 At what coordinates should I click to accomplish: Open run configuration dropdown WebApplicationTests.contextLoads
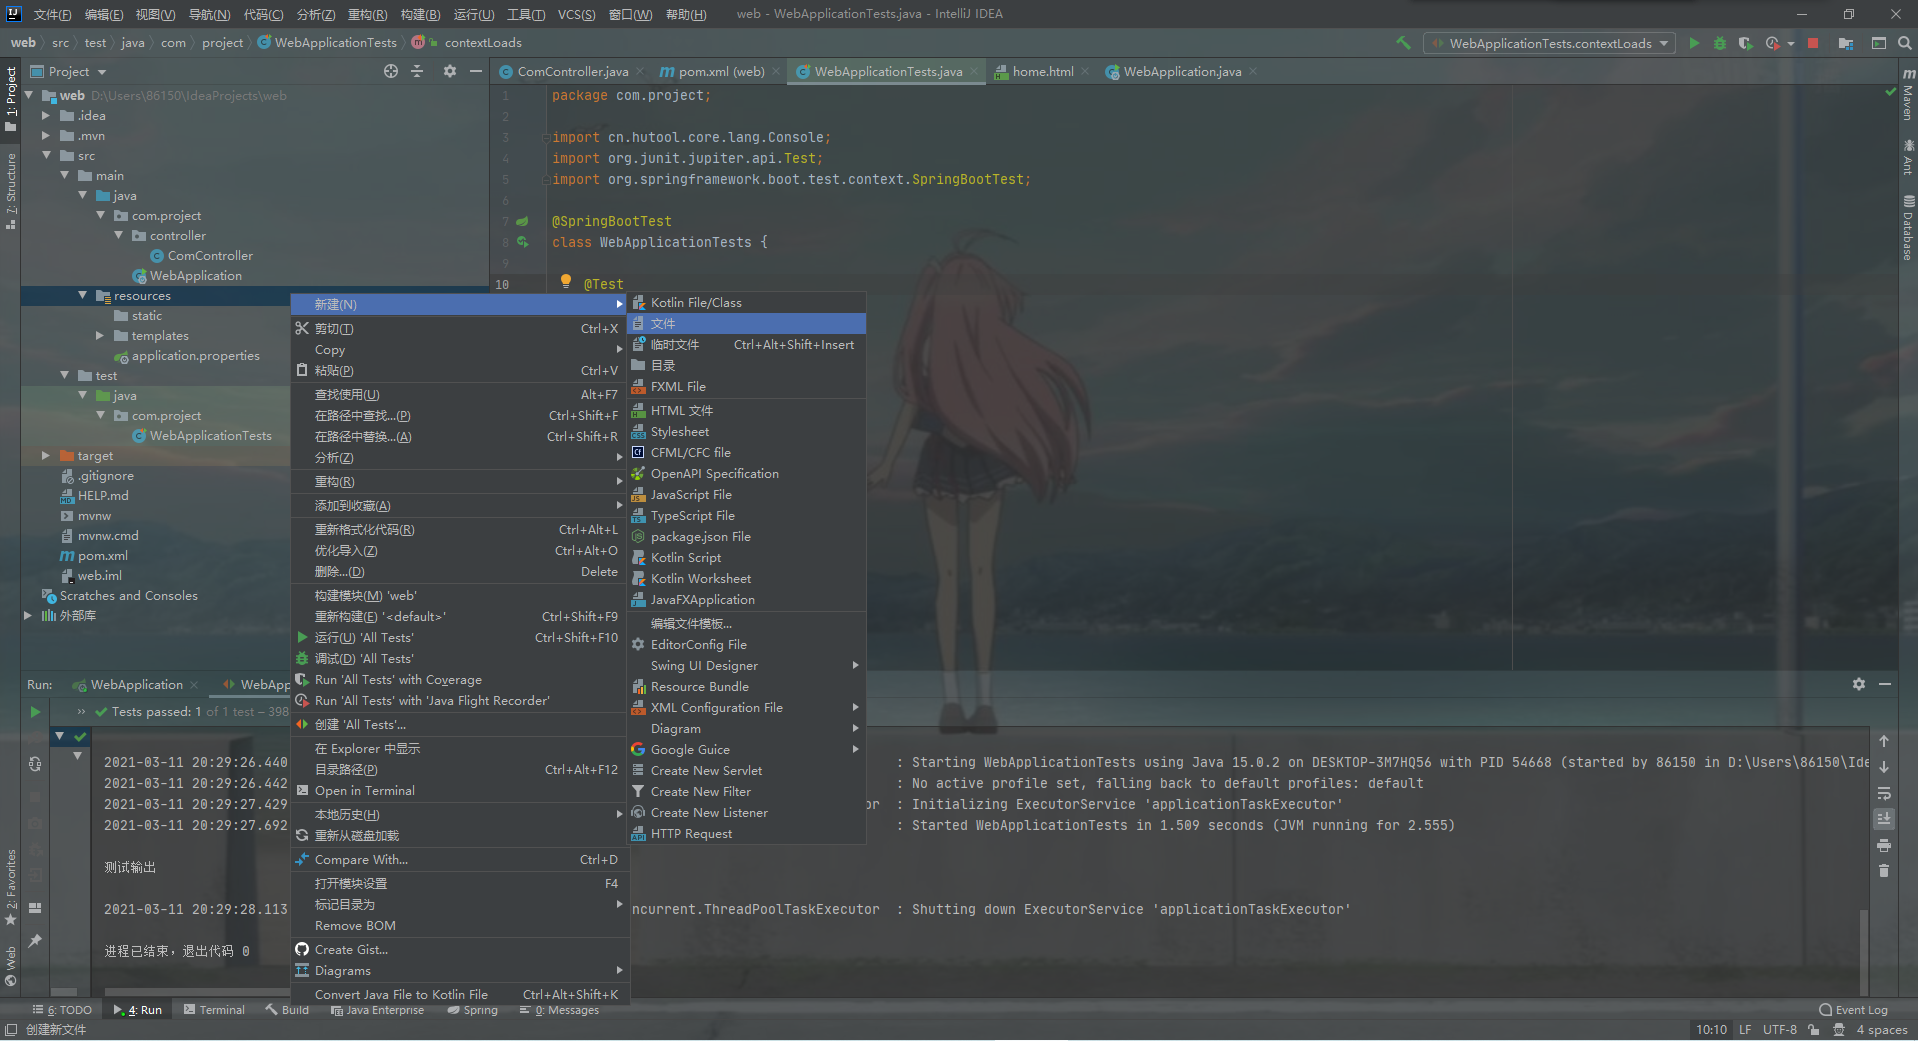coord(1549,43)
